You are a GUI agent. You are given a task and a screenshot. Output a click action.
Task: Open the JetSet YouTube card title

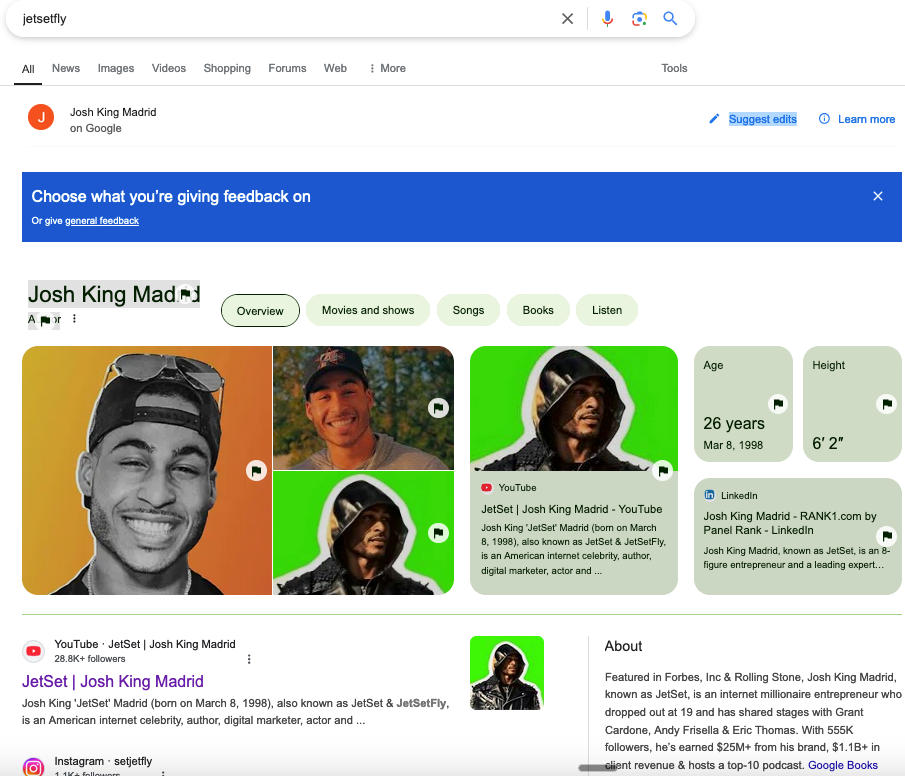click(571, 509)
